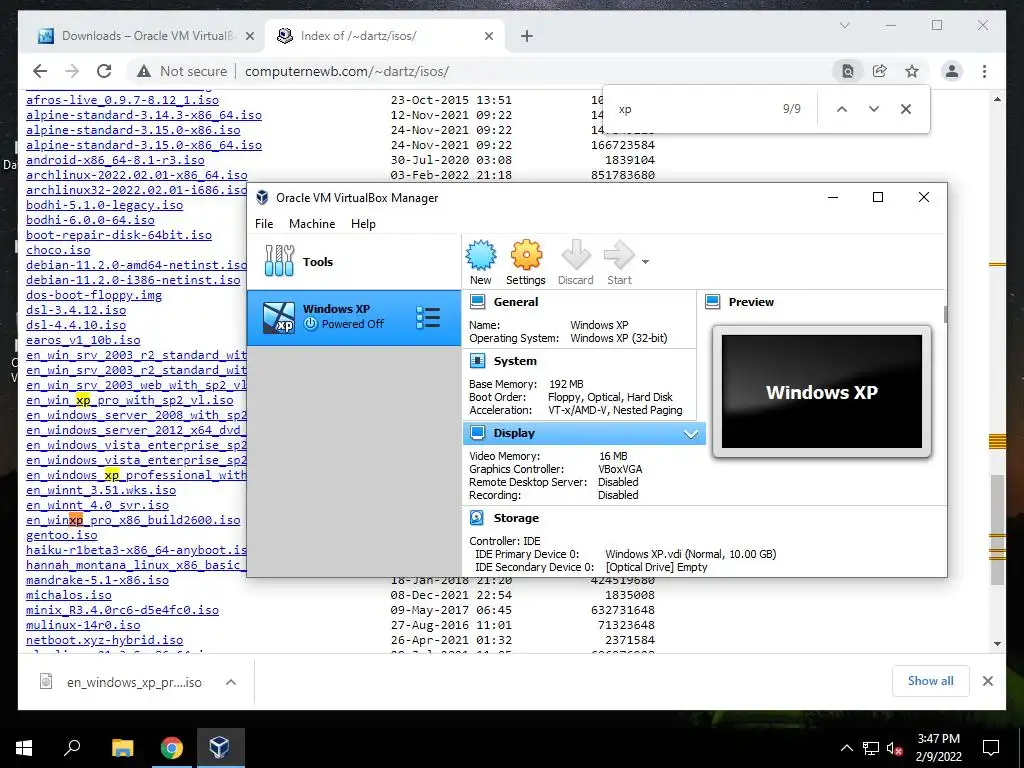Click the General section icon

click(x=477, y=302)
